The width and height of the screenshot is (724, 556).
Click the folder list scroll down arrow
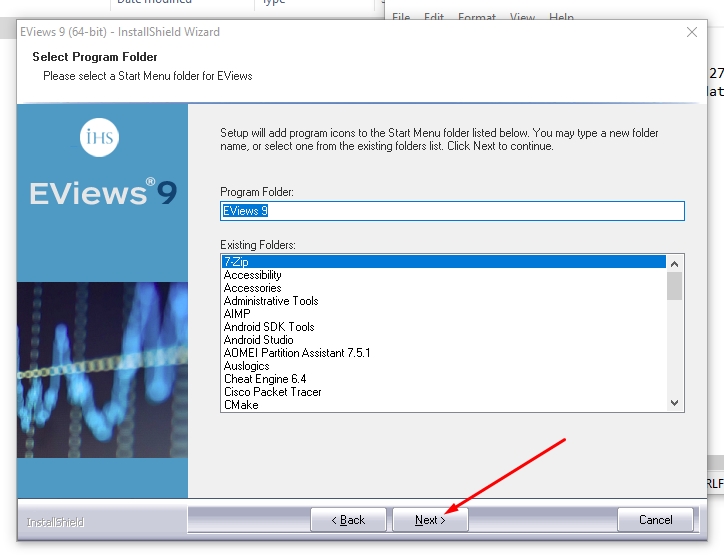click(x=675, y=403)
